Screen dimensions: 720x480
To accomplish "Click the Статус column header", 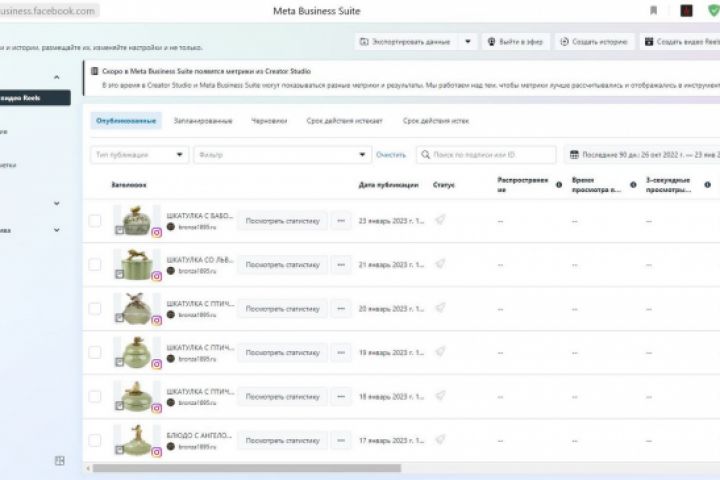I will 444,185.
